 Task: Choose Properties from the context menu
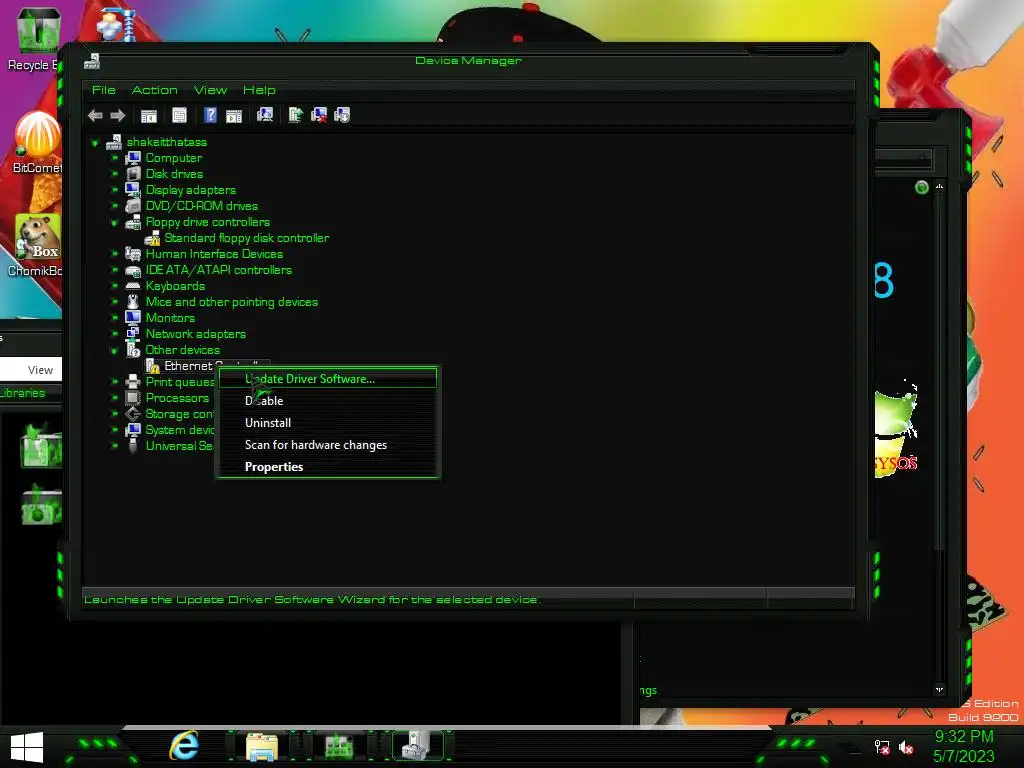click(328, 467)
